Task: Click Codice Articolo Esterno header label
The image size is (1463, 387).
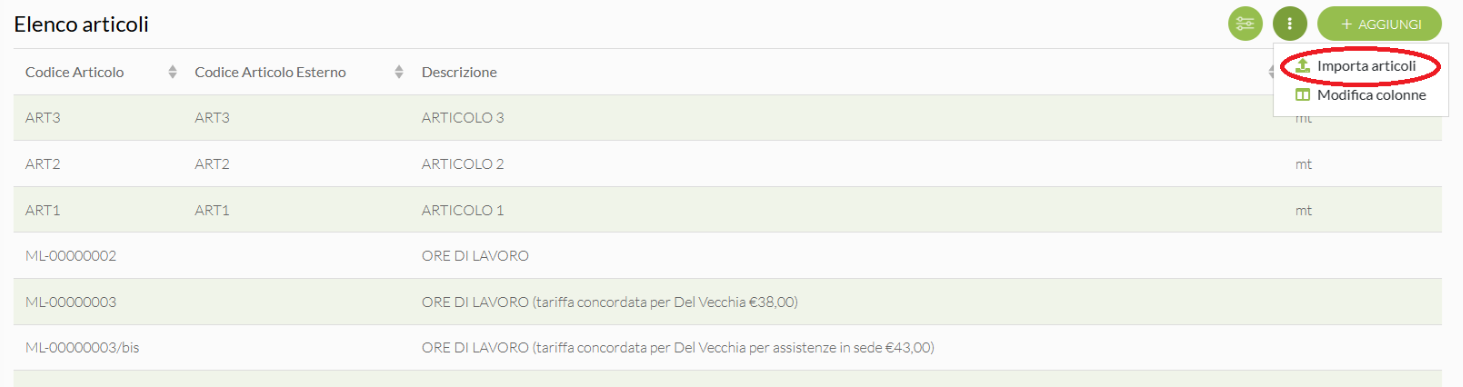Action: pos(270,72)
